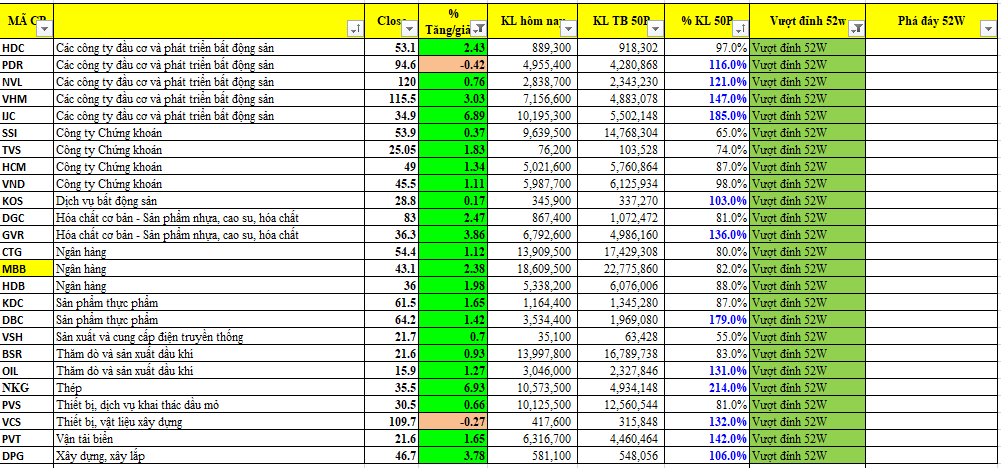Image resolution: width=1001 pixels, height=468 pixels.
Task: Click the green 6.89 cell for IJC
Action: [x=455, y=116]
